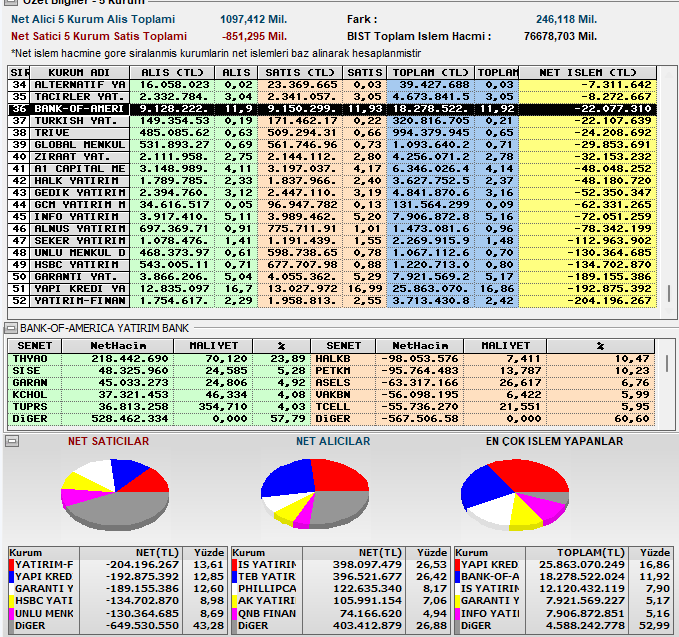The height and width of the screenshot is (637, 679).
Task: Collapse the Ozet Bilgiler section
Action: [10, 2]
